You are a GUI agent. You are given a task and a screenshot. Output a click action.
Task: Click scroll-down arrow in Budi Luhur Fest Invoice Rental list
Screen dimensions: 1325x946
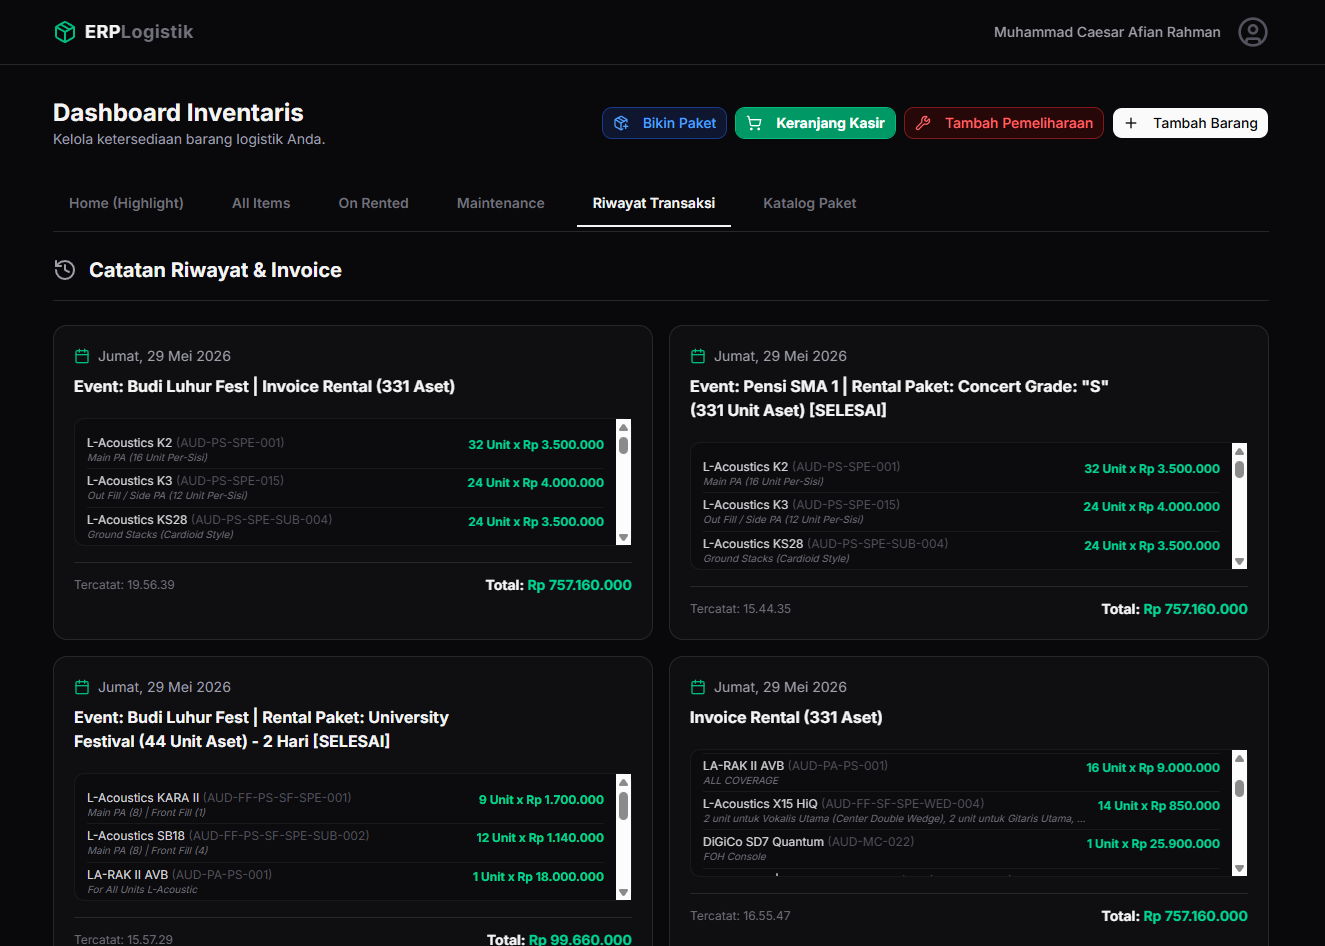point(623,538)
